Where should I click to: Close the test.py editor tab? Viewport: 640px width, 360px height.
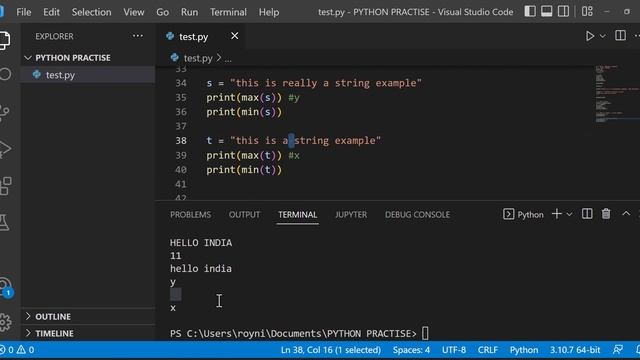click(x=235, y=36)
